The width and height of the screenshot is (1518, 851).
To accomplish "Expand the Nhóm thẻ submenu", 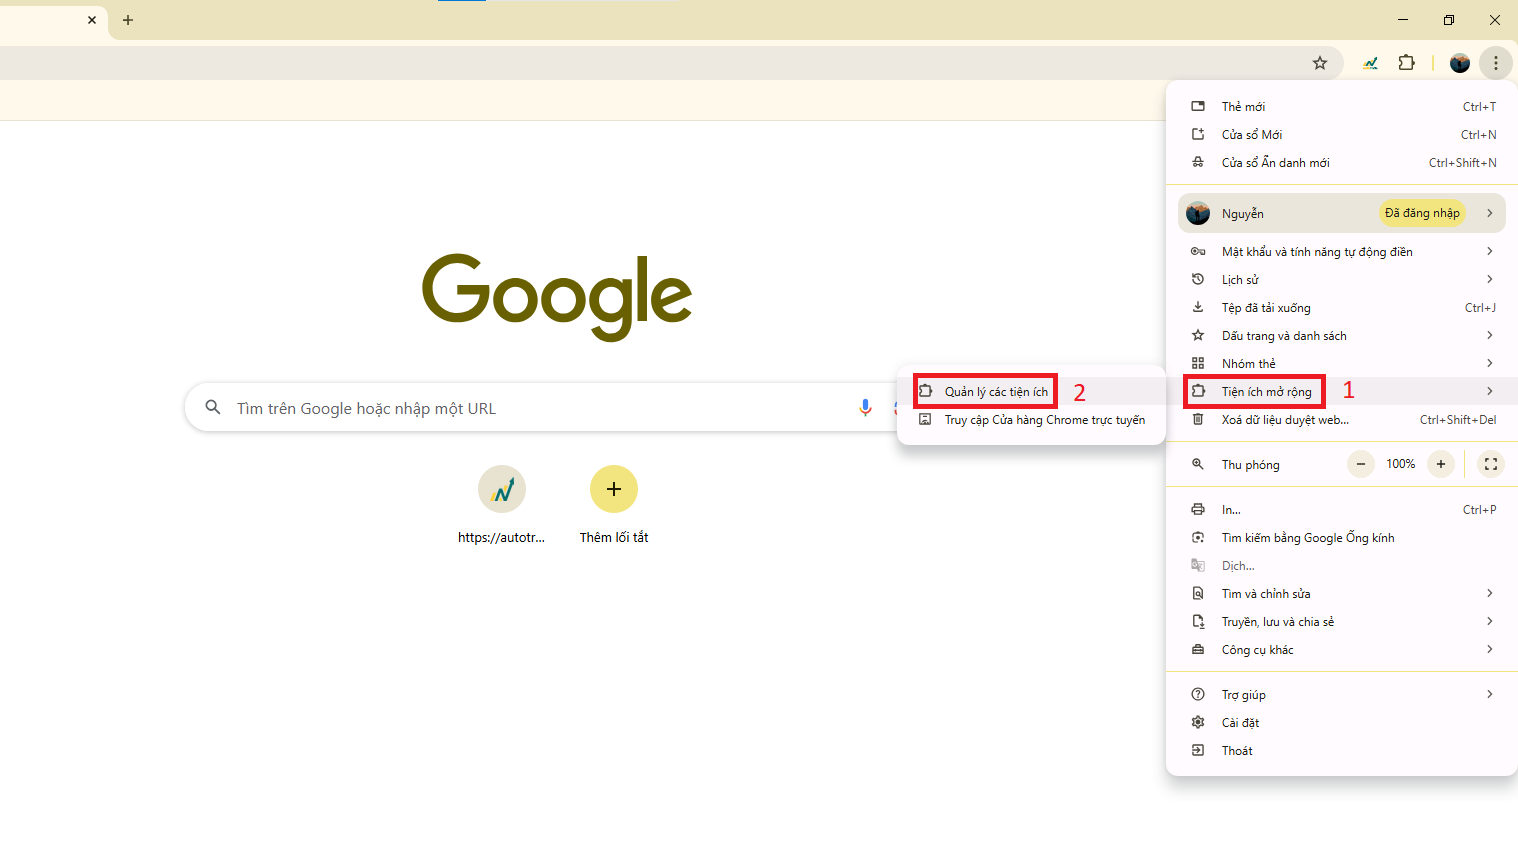I will click(x=1342, y=364).
